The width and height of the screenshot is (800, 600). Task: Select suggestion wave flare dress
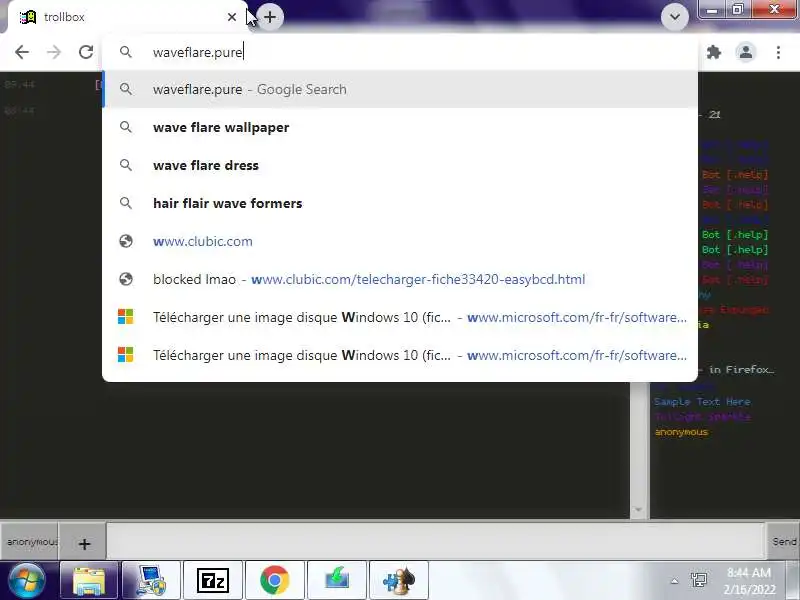(400, 165)
